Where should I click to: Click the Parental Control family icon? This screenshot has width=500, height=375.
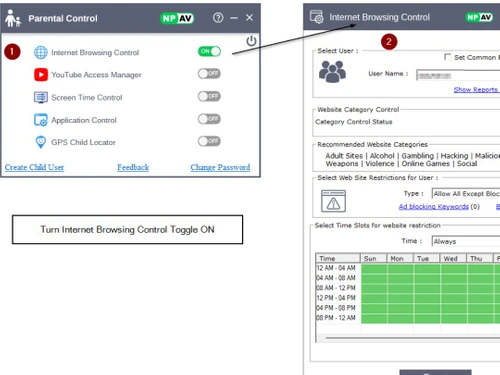click(13, 18)
